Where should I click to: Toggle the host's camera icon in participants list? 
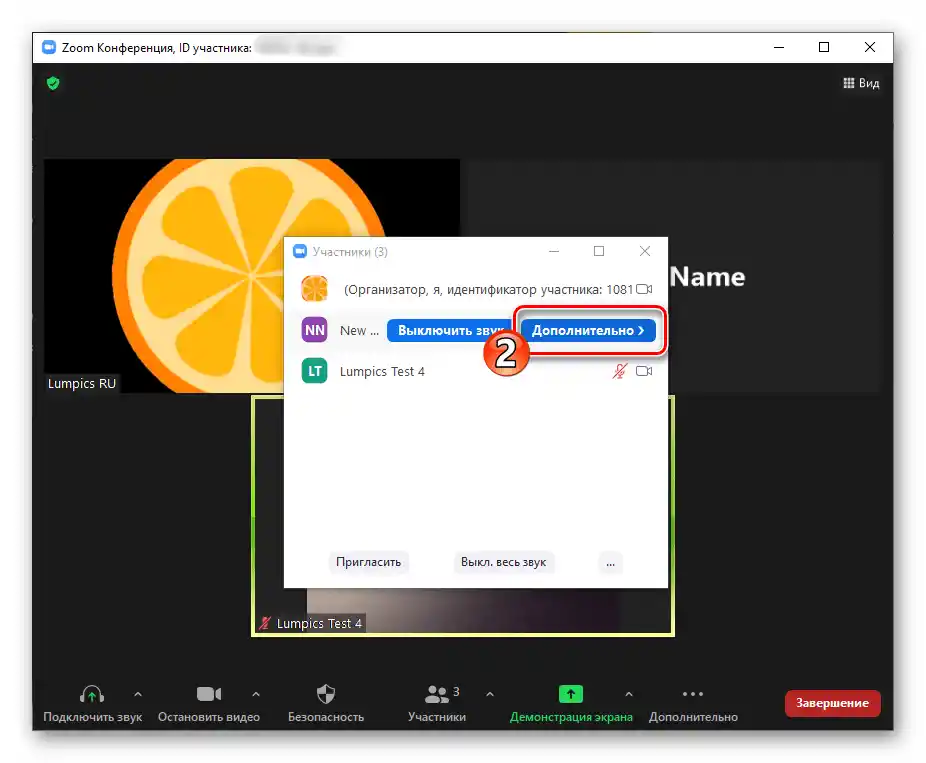click(644, 288)
